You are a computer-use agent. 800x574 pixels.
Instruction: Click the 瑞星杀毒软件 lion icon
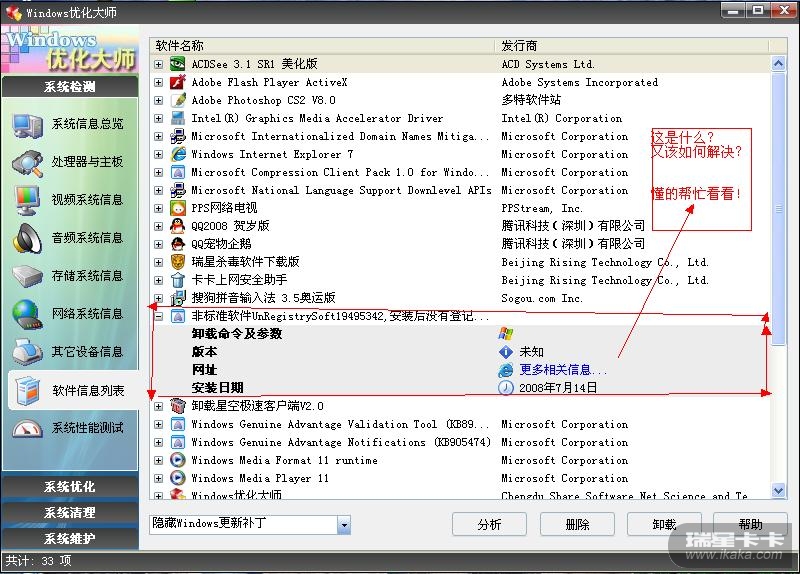tap(178, 262)
